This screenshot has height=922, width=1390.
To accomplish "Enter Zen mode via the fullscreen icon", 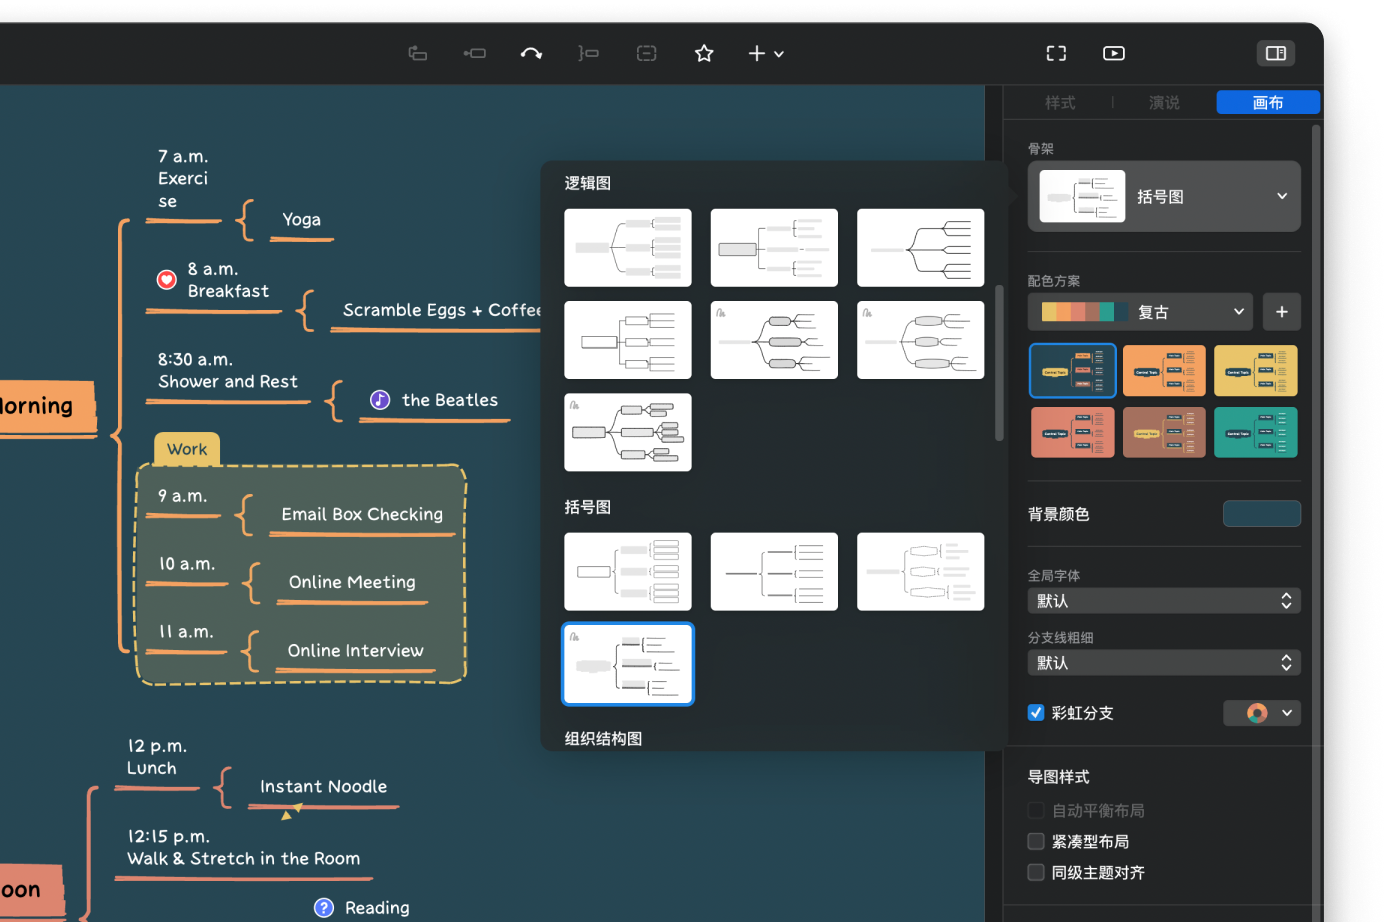I will (1056, 53).
